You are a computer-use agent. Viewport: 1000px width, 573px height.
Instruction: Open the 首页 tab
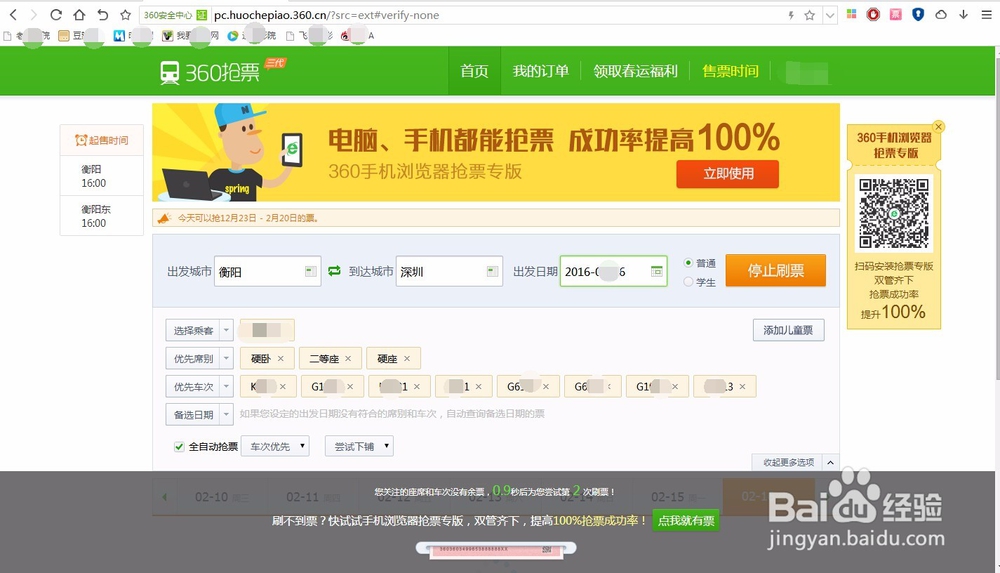474,71
